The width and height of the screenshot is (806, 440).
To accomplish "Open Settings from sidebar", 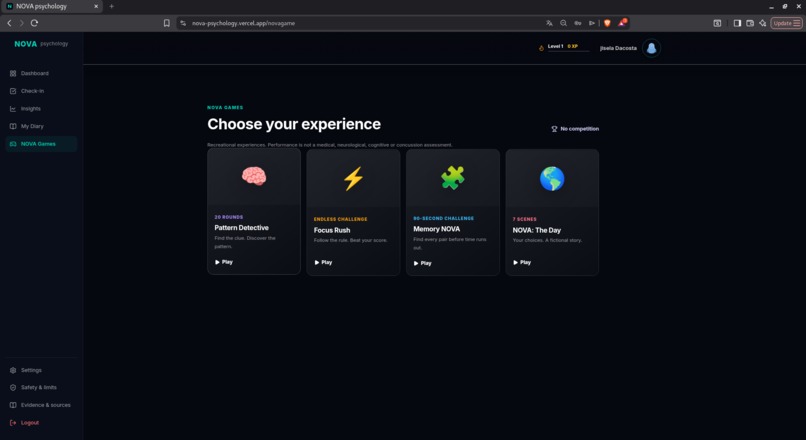I will tap(41, 370).
